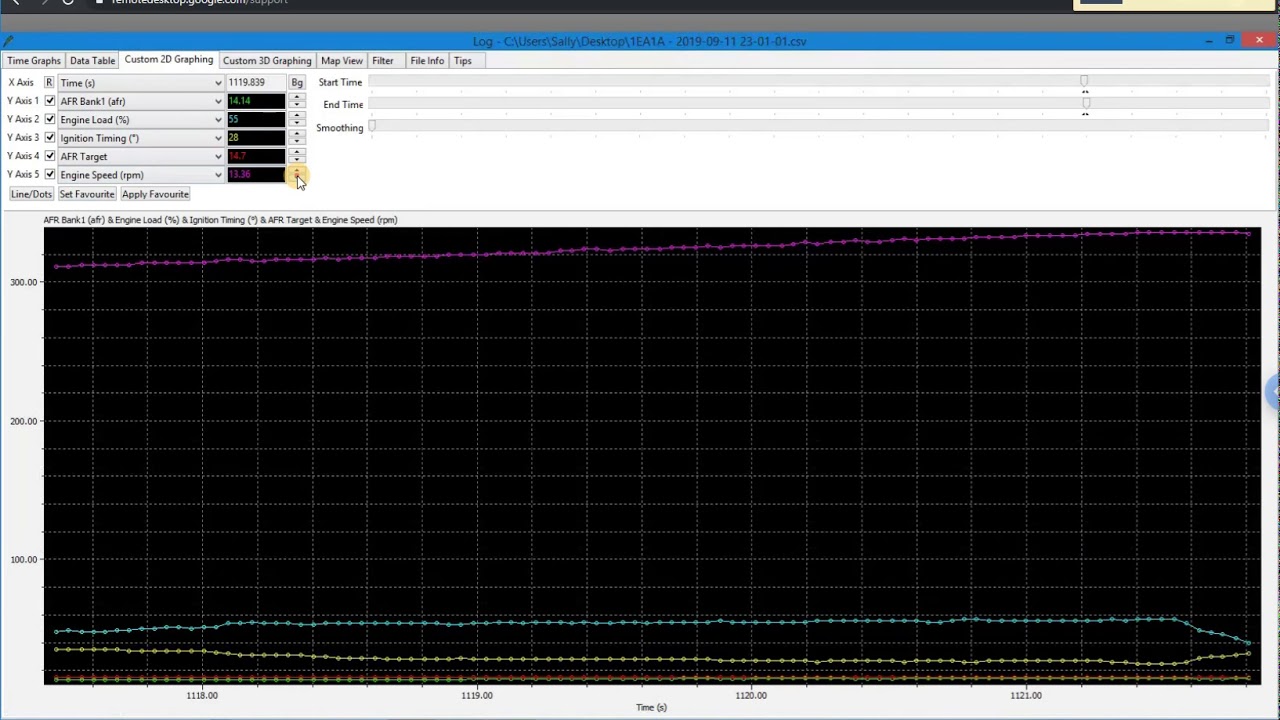This screenshot has height=720, width=1280.
Task: Open the Ignition Timing (°) dropdown
Action: tap(140, 138)
